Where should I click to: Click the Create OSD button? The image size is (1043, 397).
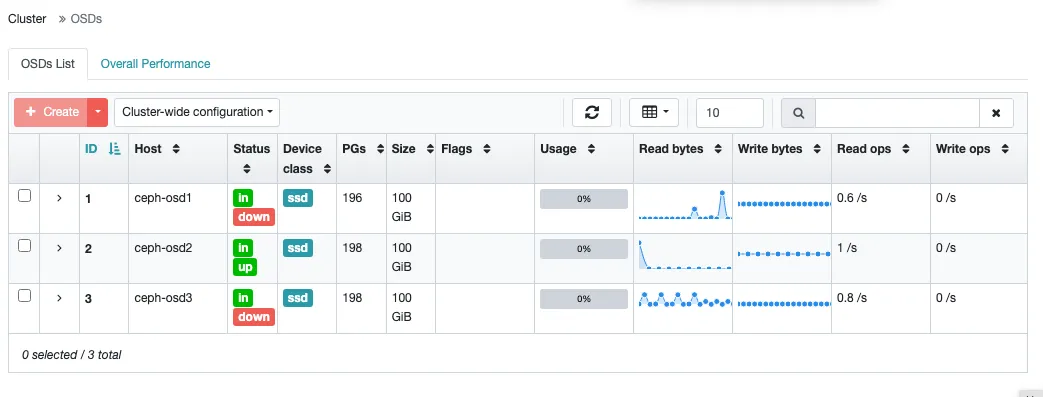[51, 112]
